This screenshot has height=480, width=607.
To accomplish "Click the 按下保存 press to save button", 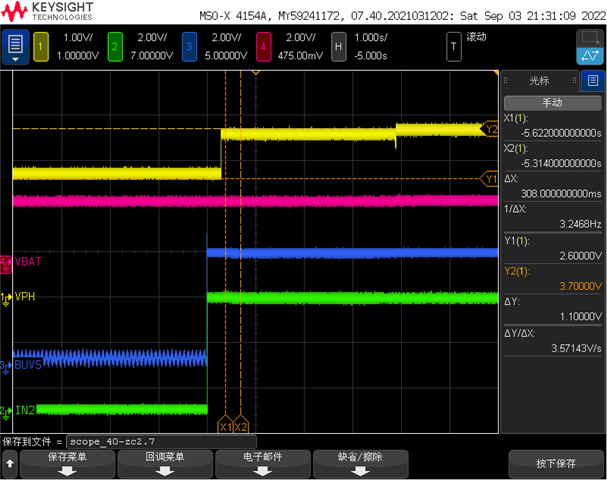I will click(556, 464).
